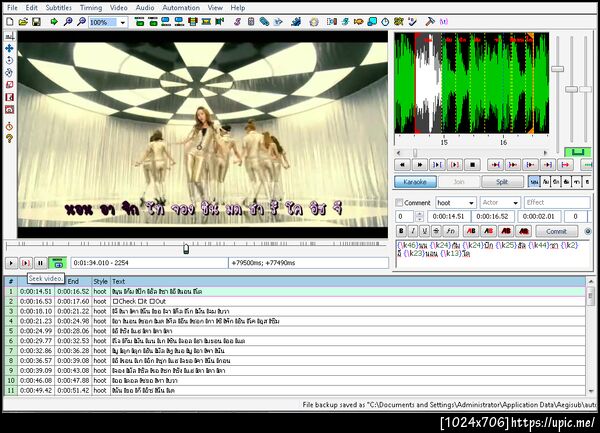Screen dimensions: 600x433
Task: Play the video
Action: 11,263
